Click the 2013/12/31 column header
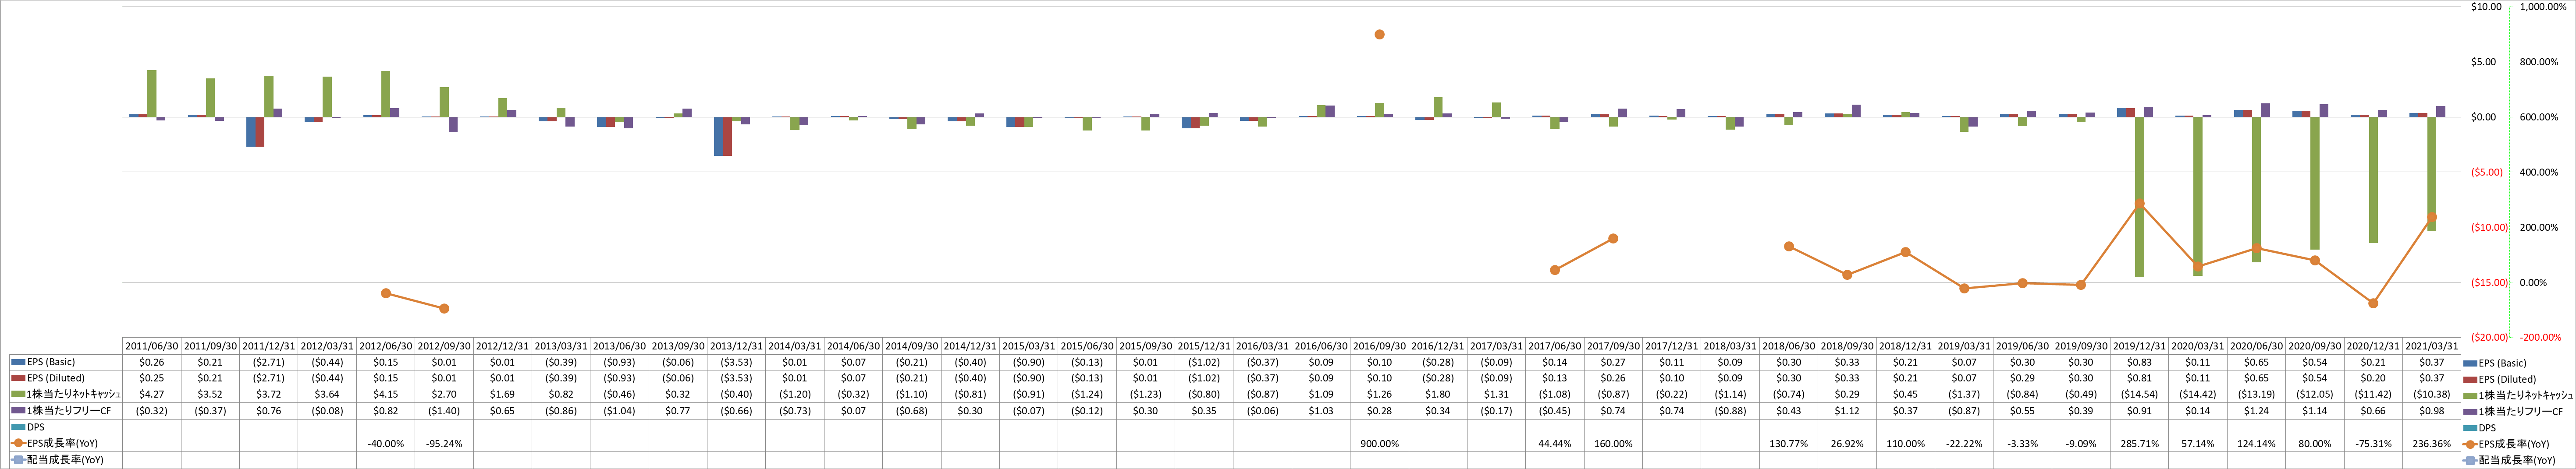This screenshot has height=469, width=2576. tap(736, 346)
